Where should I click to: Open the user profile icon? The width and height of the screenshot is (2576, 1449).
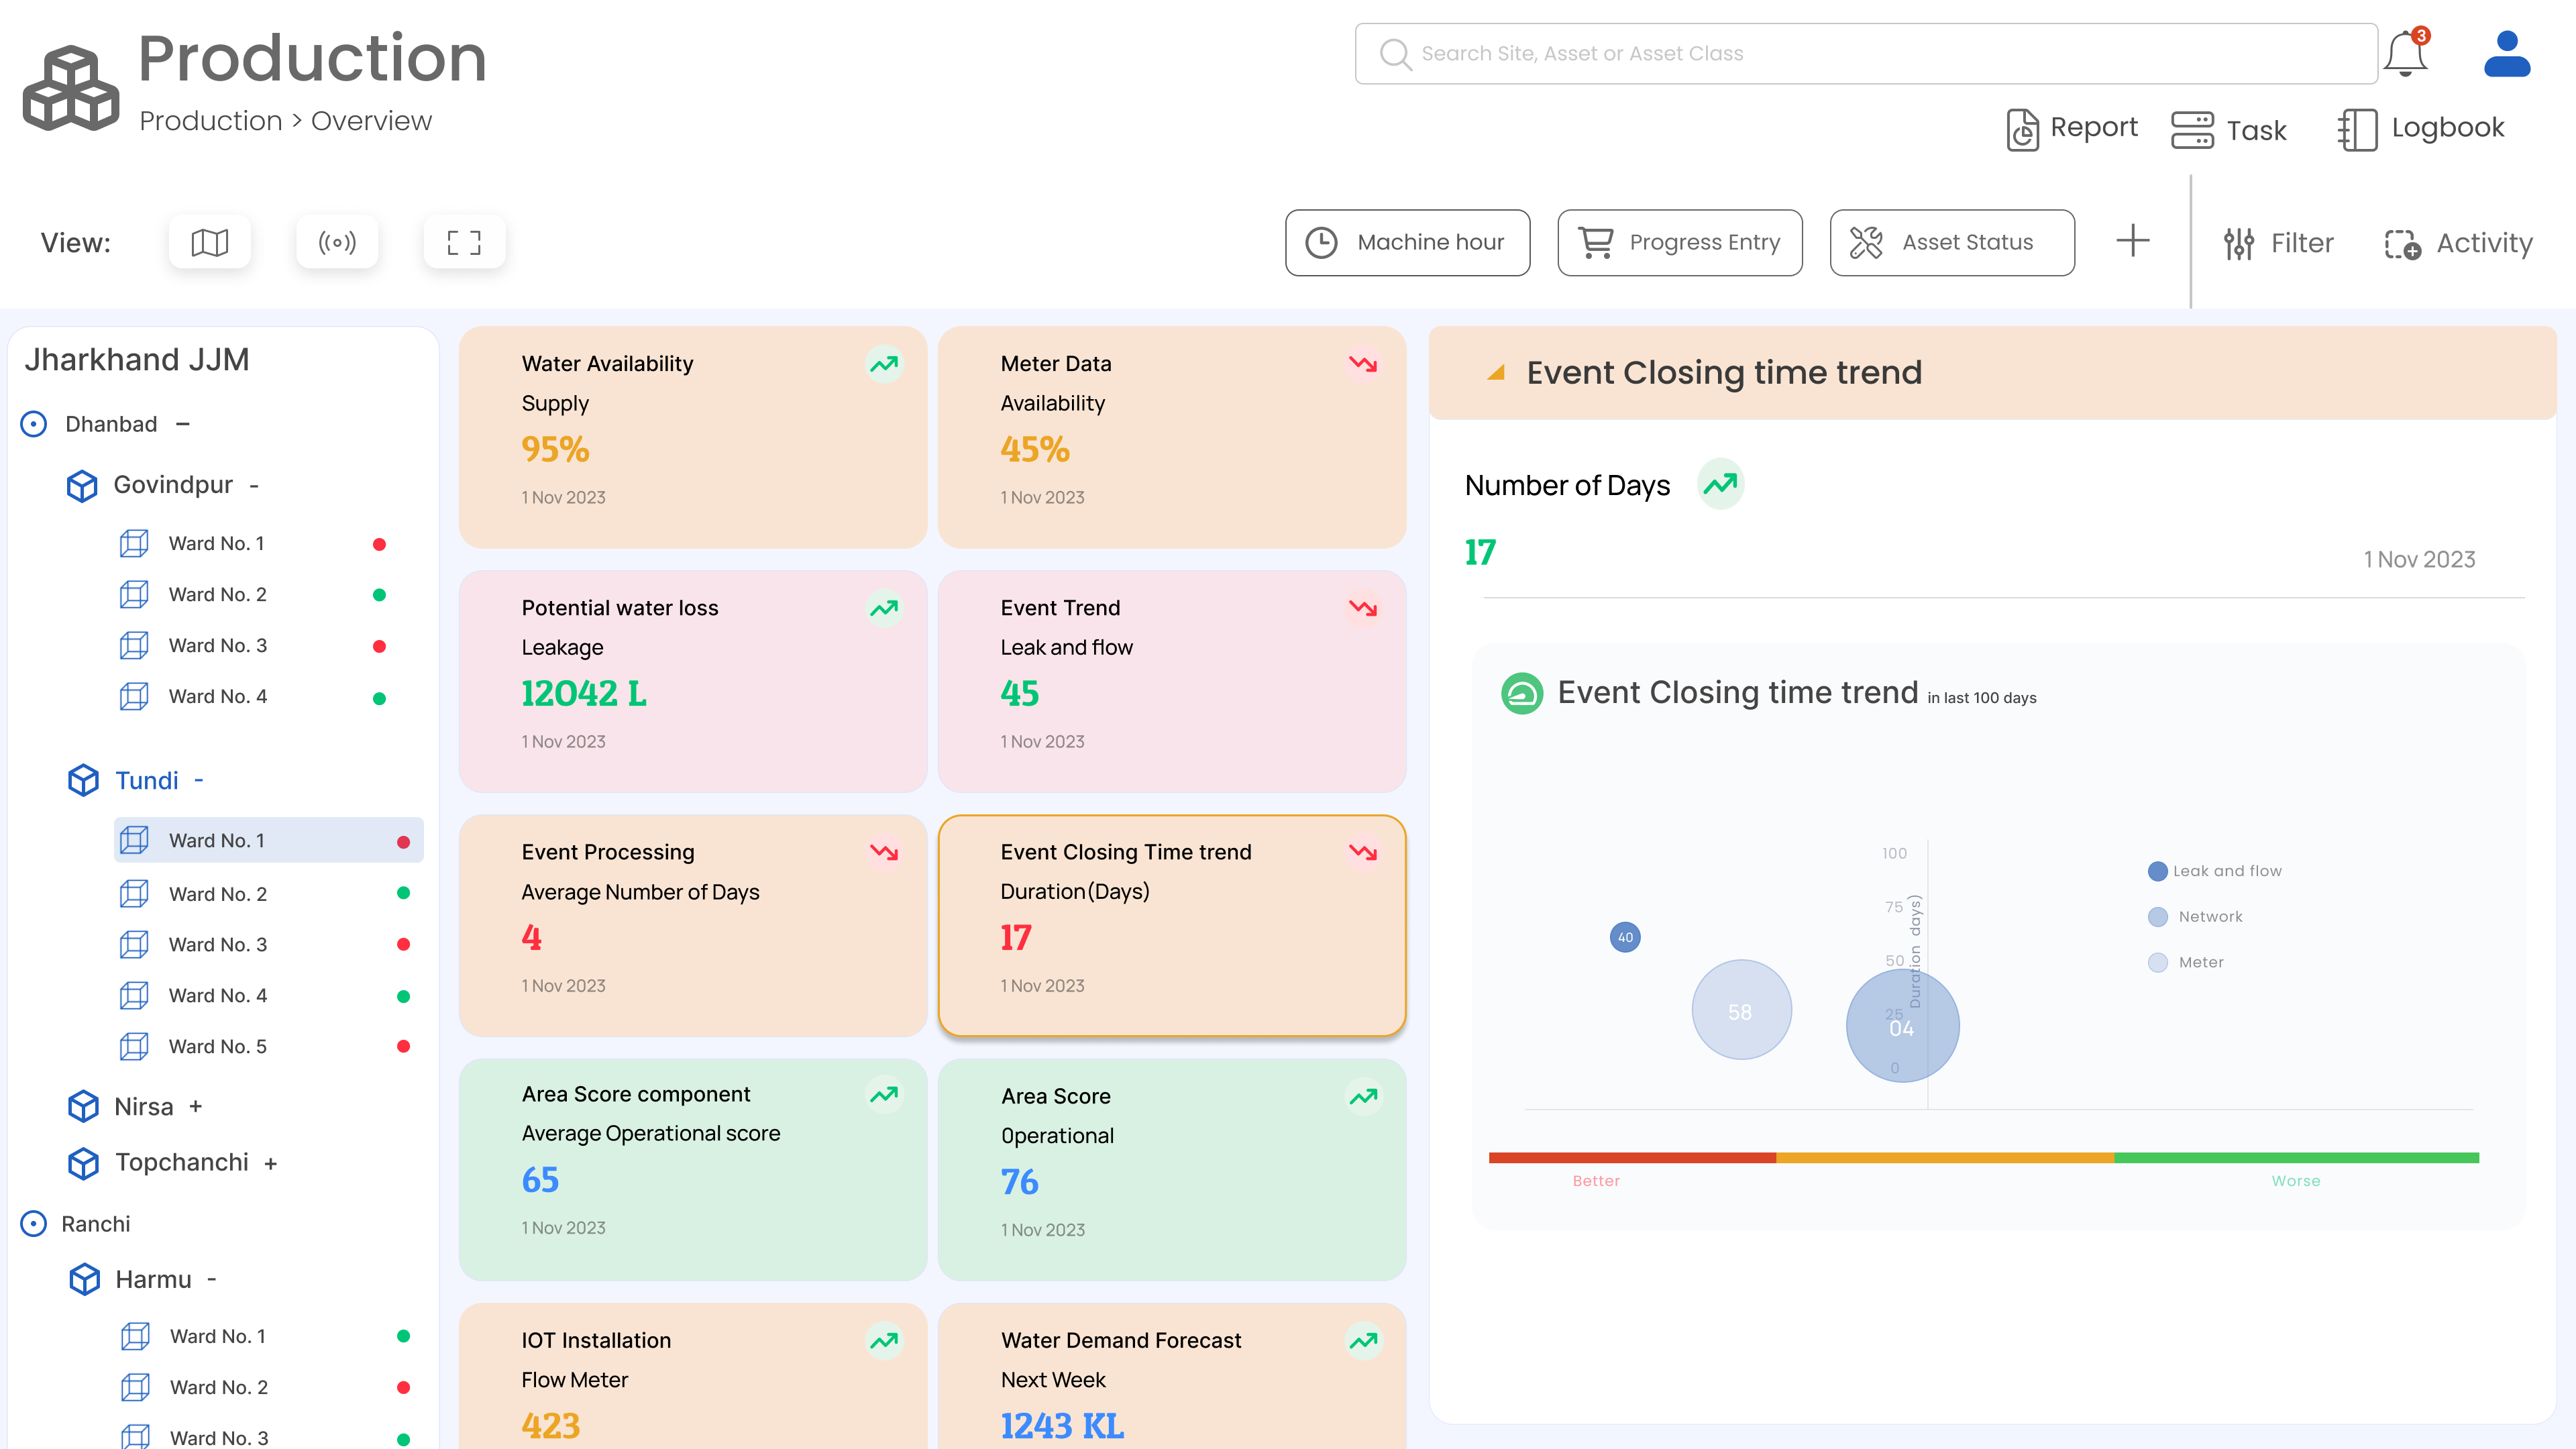click(x=2506, y=54)
